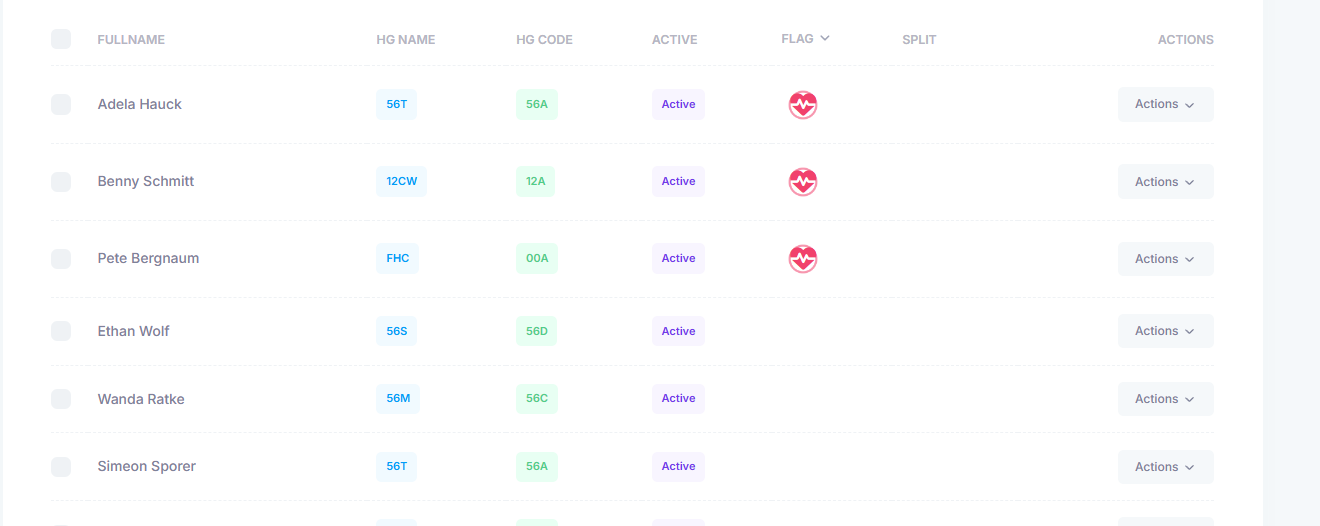Click Benny Schmitt's heartbeat flag icon

[803, 182]
